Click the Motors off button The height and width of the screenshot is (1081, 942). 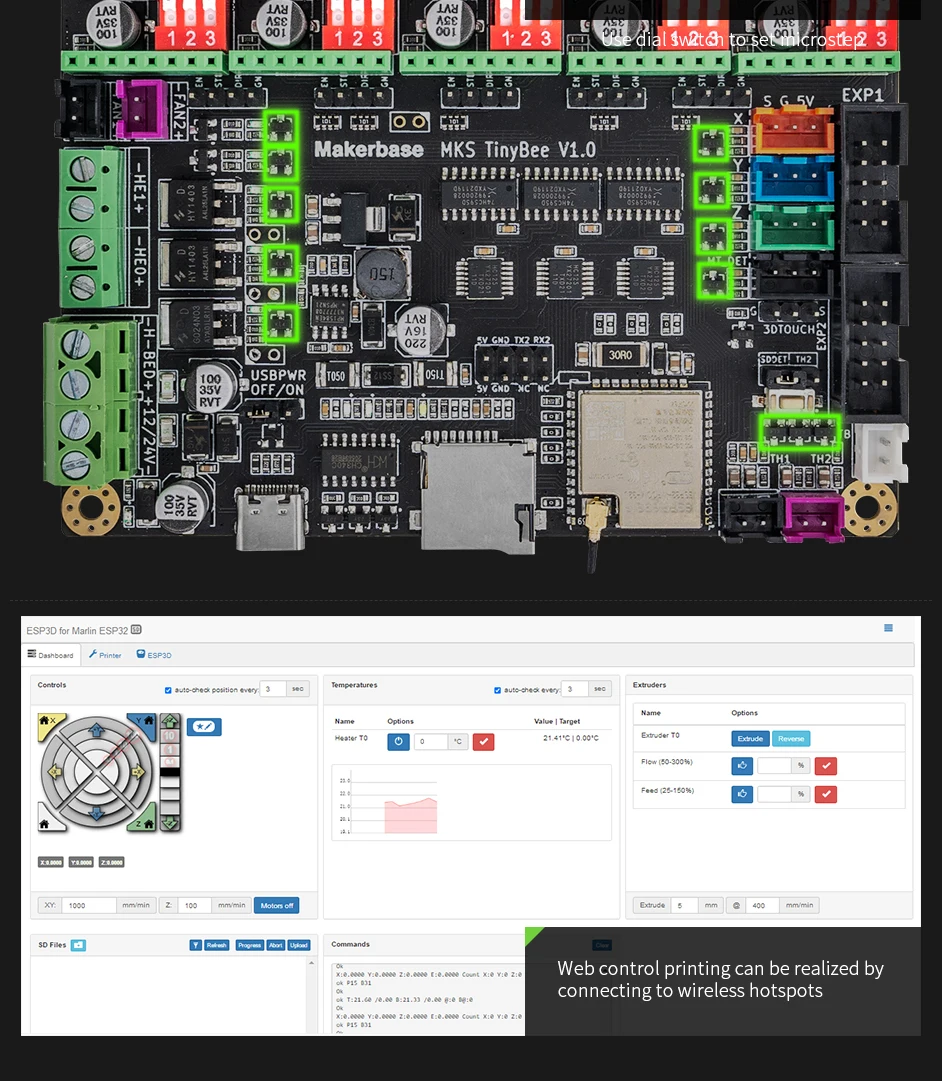pyautogui.click(x=277, y=905)
